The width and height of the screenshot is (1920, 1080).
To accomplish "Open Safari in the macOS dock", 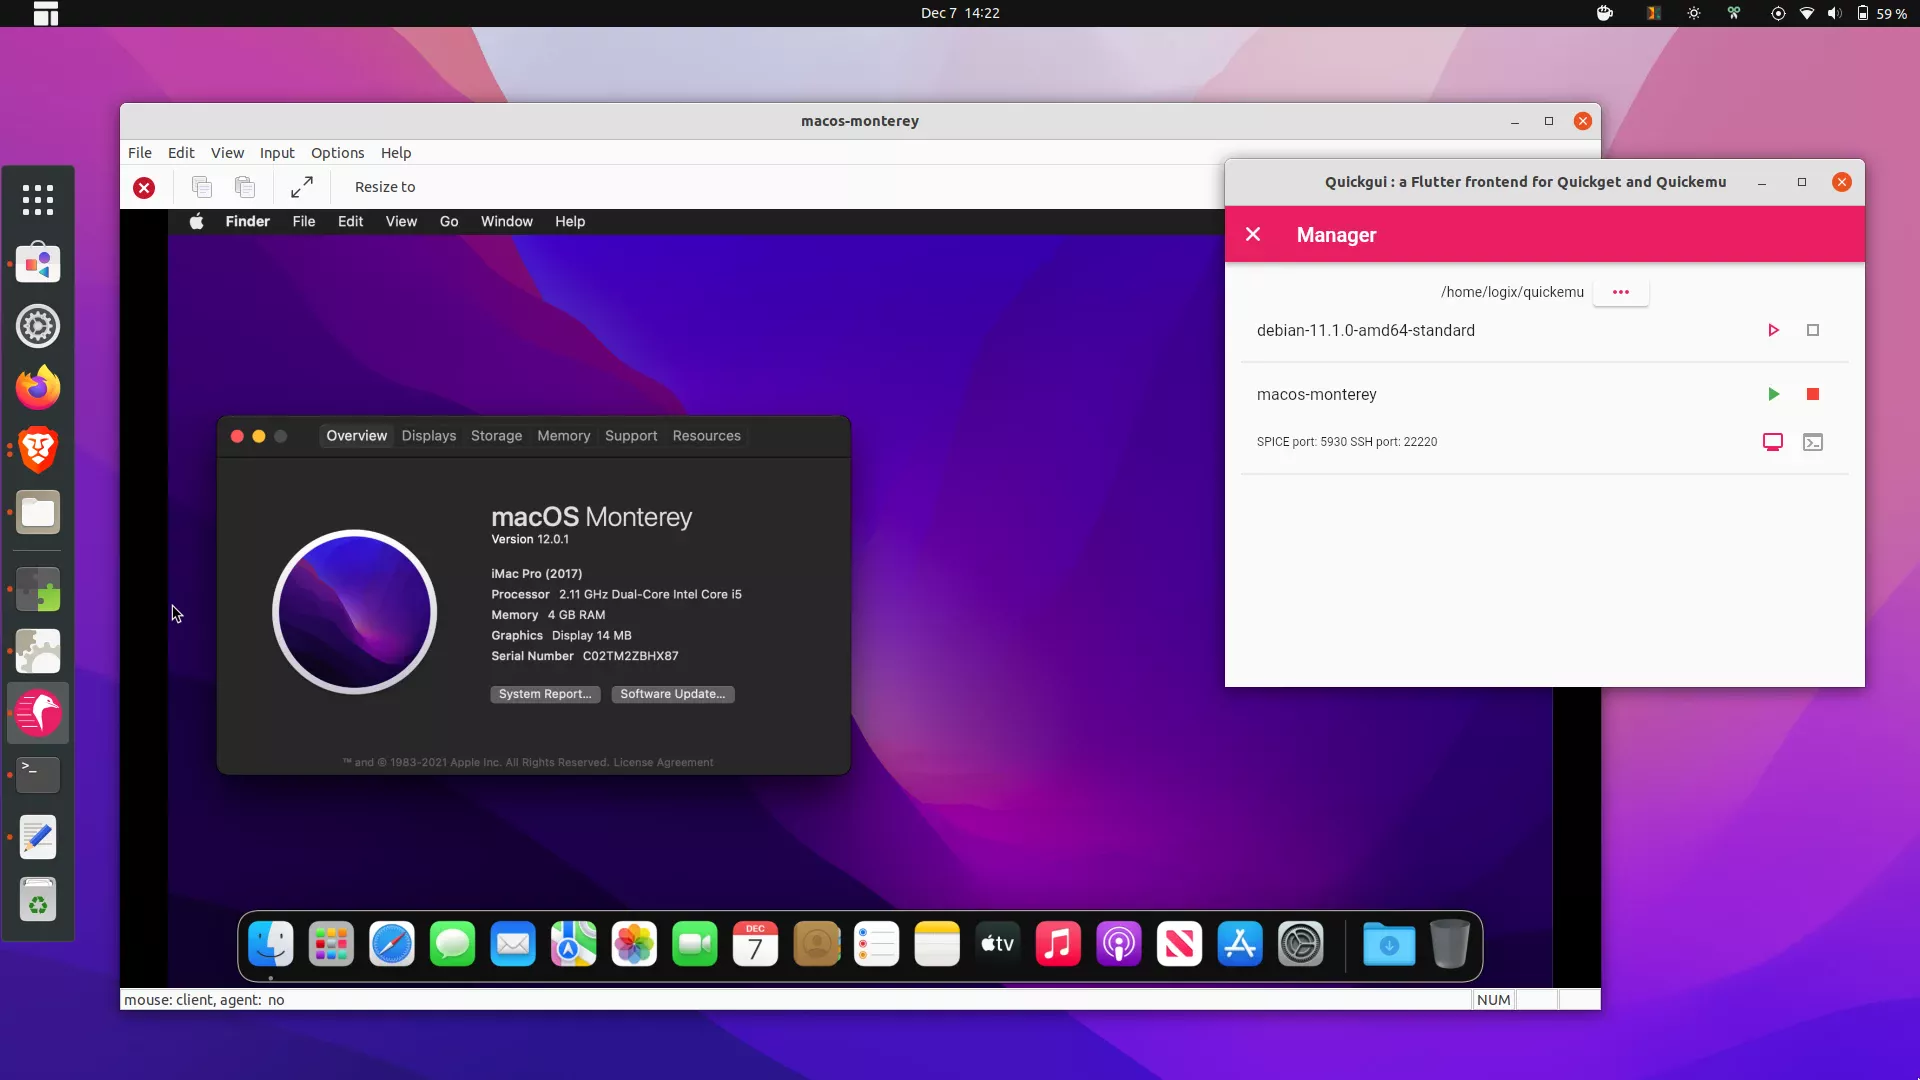I will 392,944.
